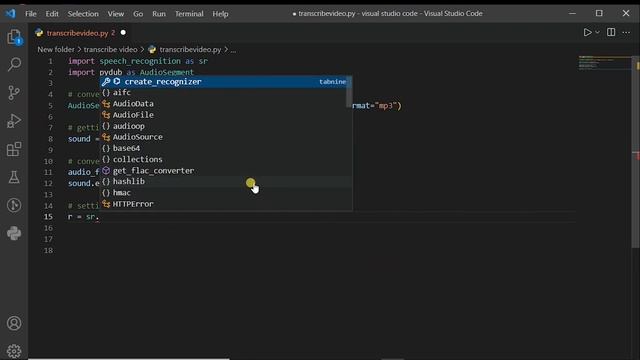Click the editor vertical scrollbar

tap(636, 151)
